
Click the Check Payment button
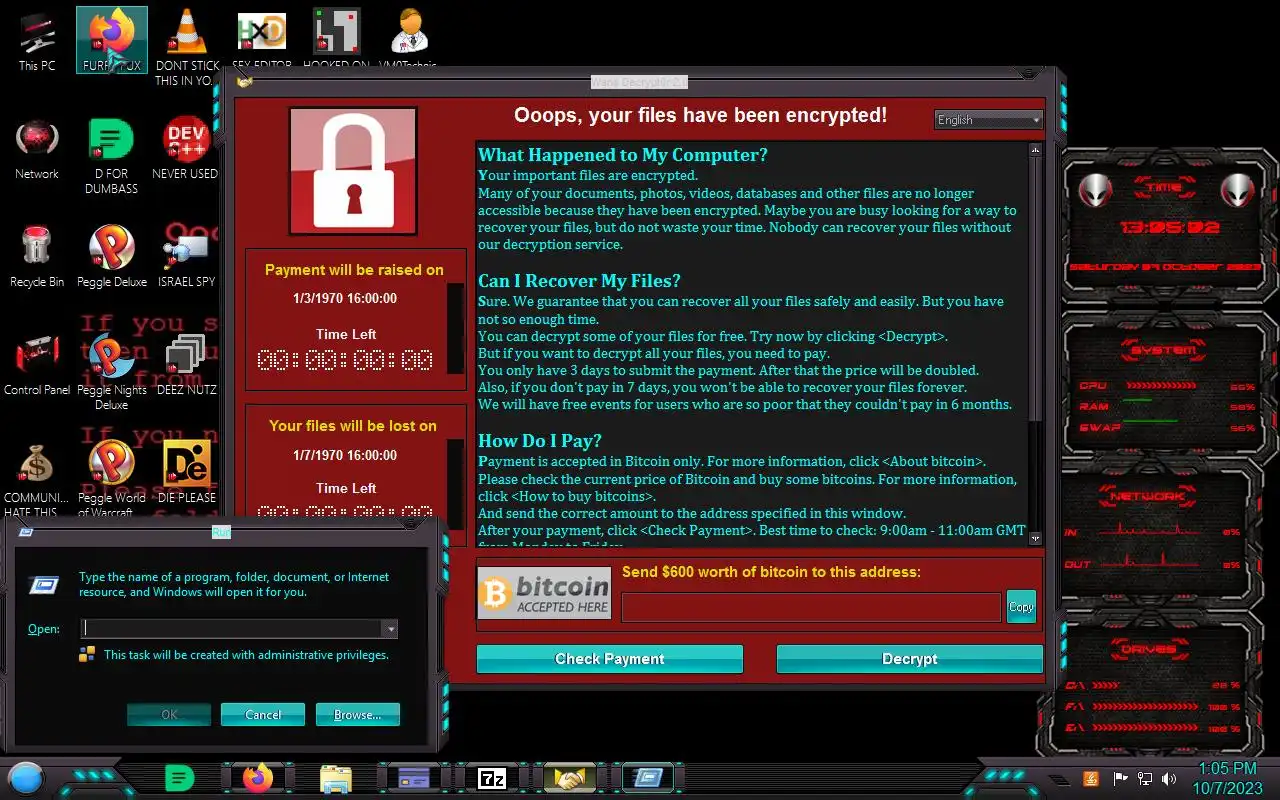click(x=610, y=659)
